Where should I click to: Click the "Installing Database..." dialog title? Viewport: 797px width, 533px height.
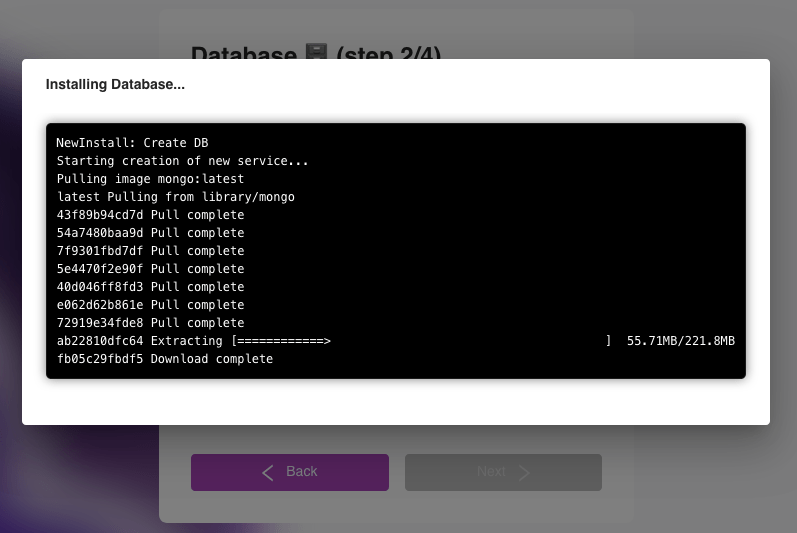point(115,85)
